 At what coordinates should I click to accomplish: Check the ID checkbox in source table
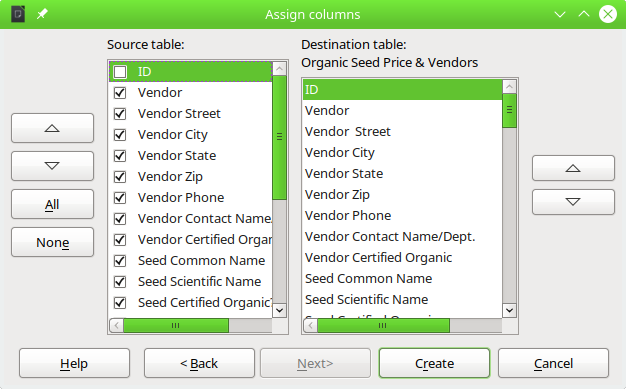(120, 72)
